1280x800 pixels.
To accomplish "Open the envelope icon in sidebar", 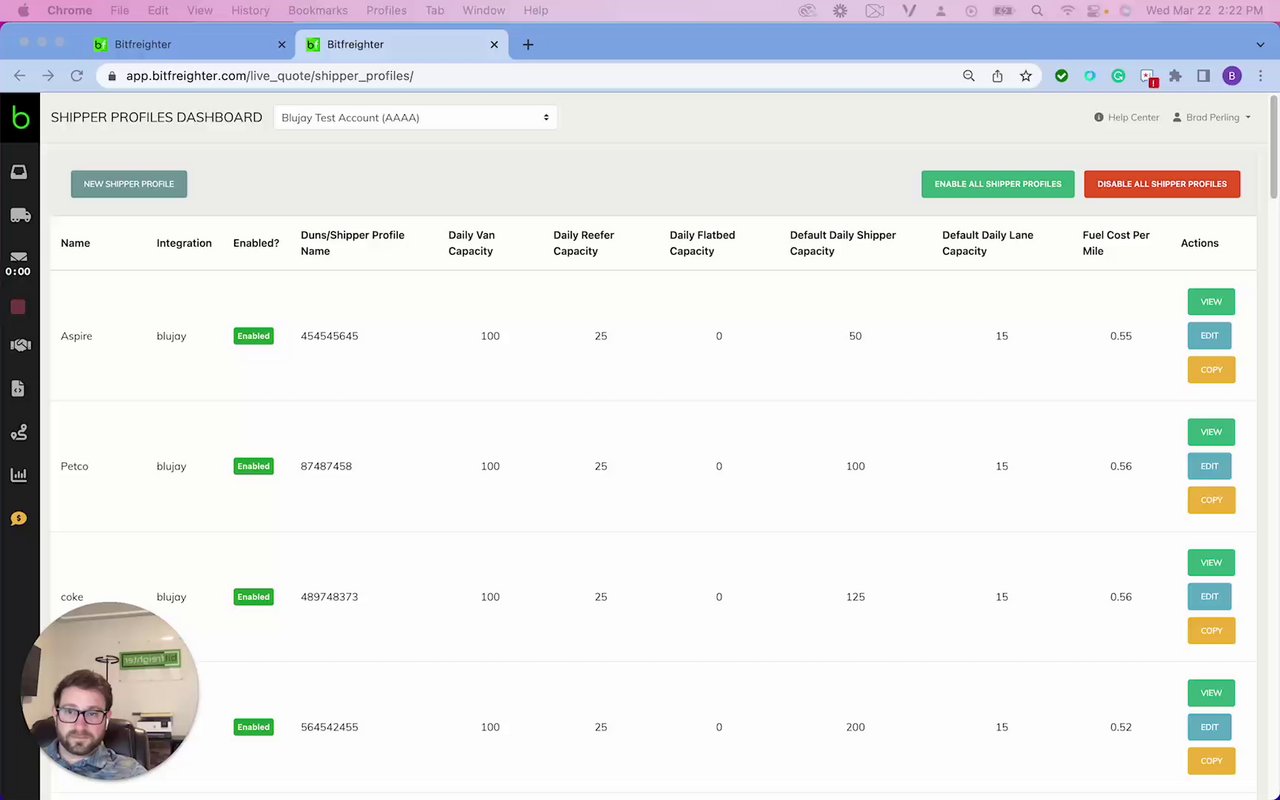I will [18, 257].
